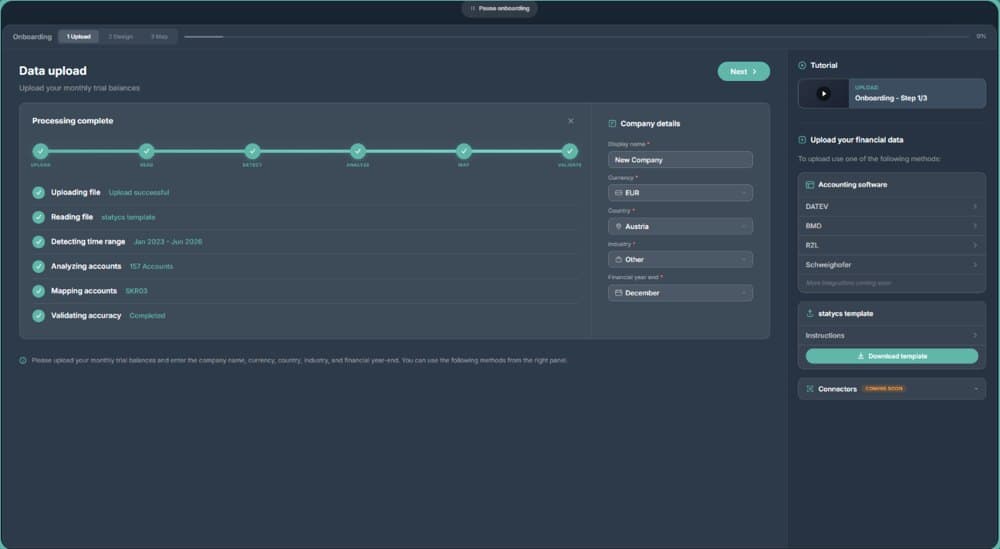Open the Instructions row under statycs template
This screenshot has width=1000, height=549.
pyautogui.click(x=892, y=335)
